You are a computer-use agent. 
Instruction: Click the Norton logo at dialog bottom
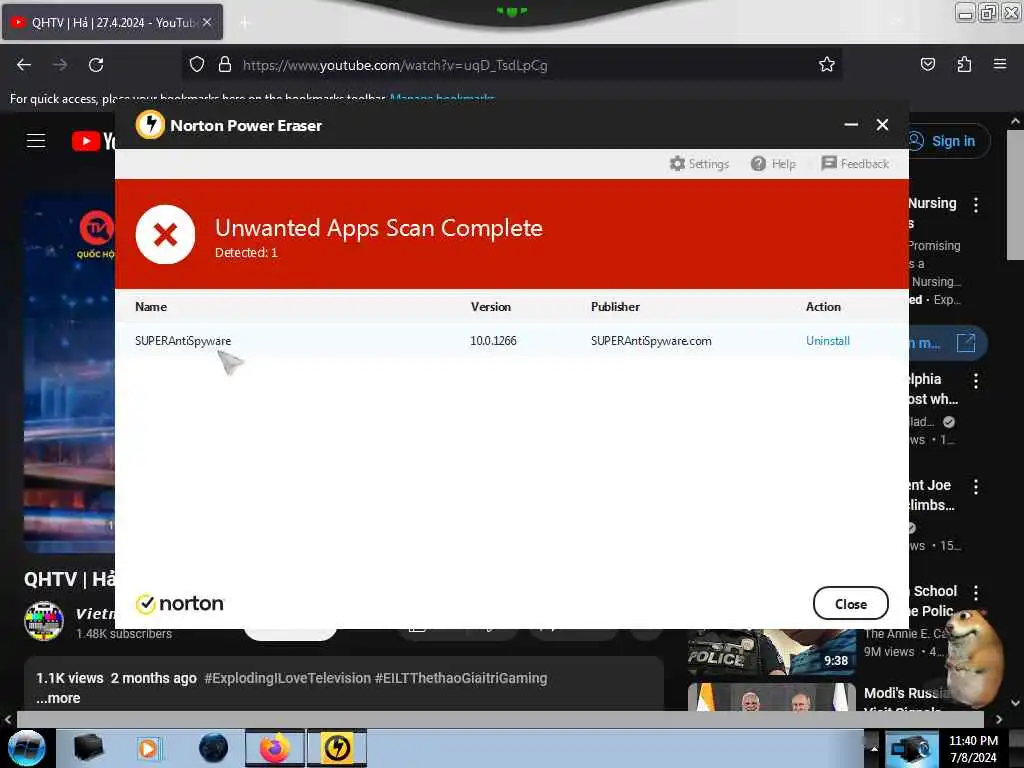(x=180, y=604)
